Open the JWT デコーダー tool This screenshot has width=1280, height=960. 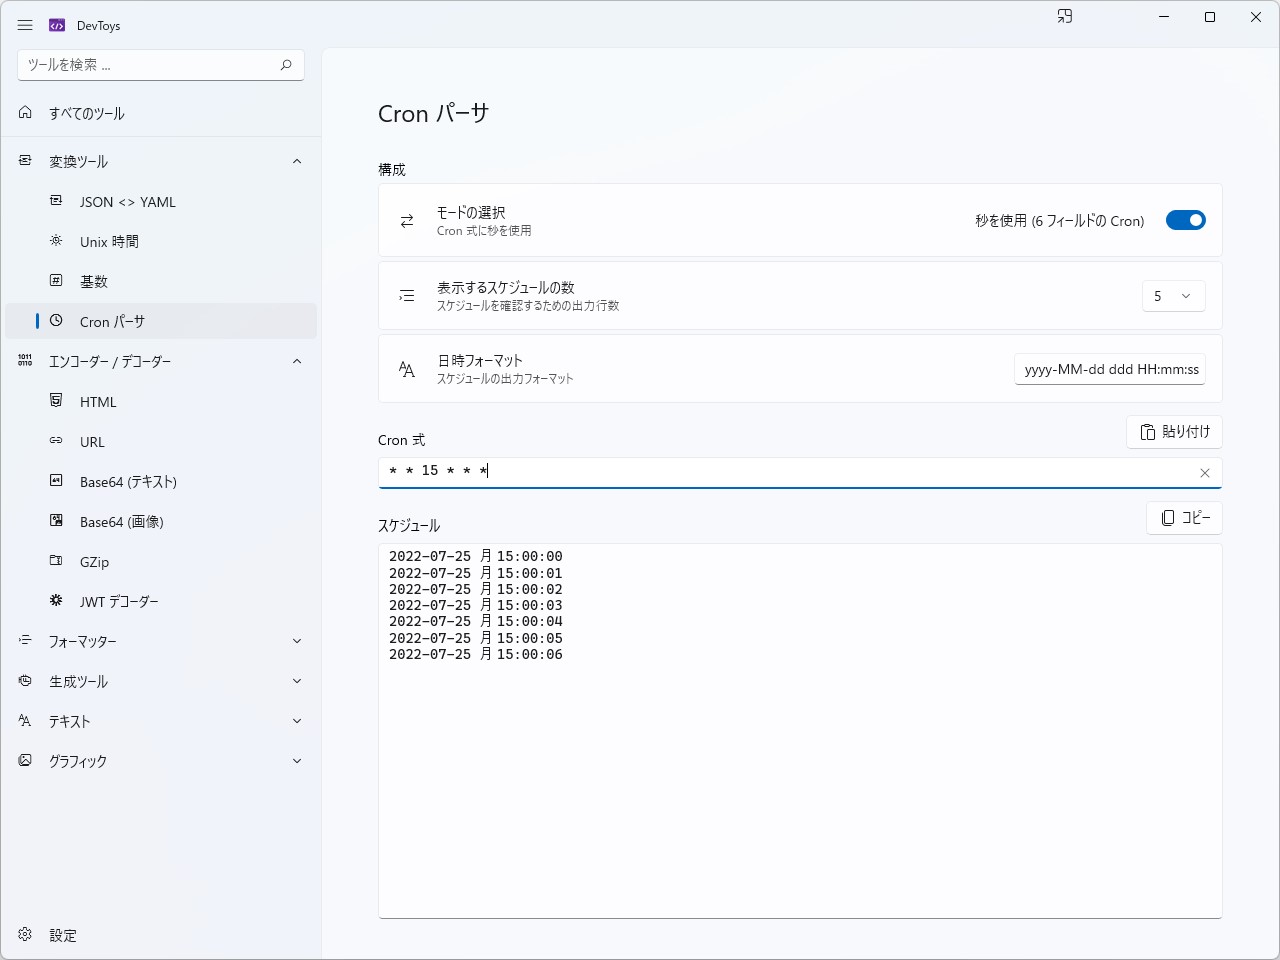(x=118, y=601)
